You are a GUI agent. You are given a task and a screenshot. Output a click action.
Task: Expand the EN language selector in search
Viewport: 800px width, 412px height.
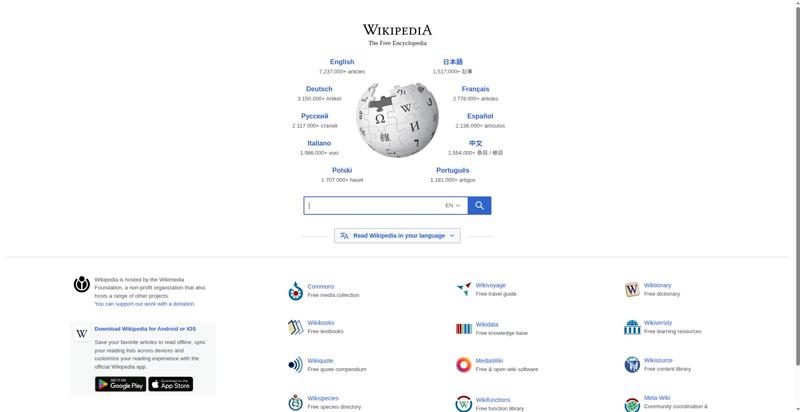(453, 205)
